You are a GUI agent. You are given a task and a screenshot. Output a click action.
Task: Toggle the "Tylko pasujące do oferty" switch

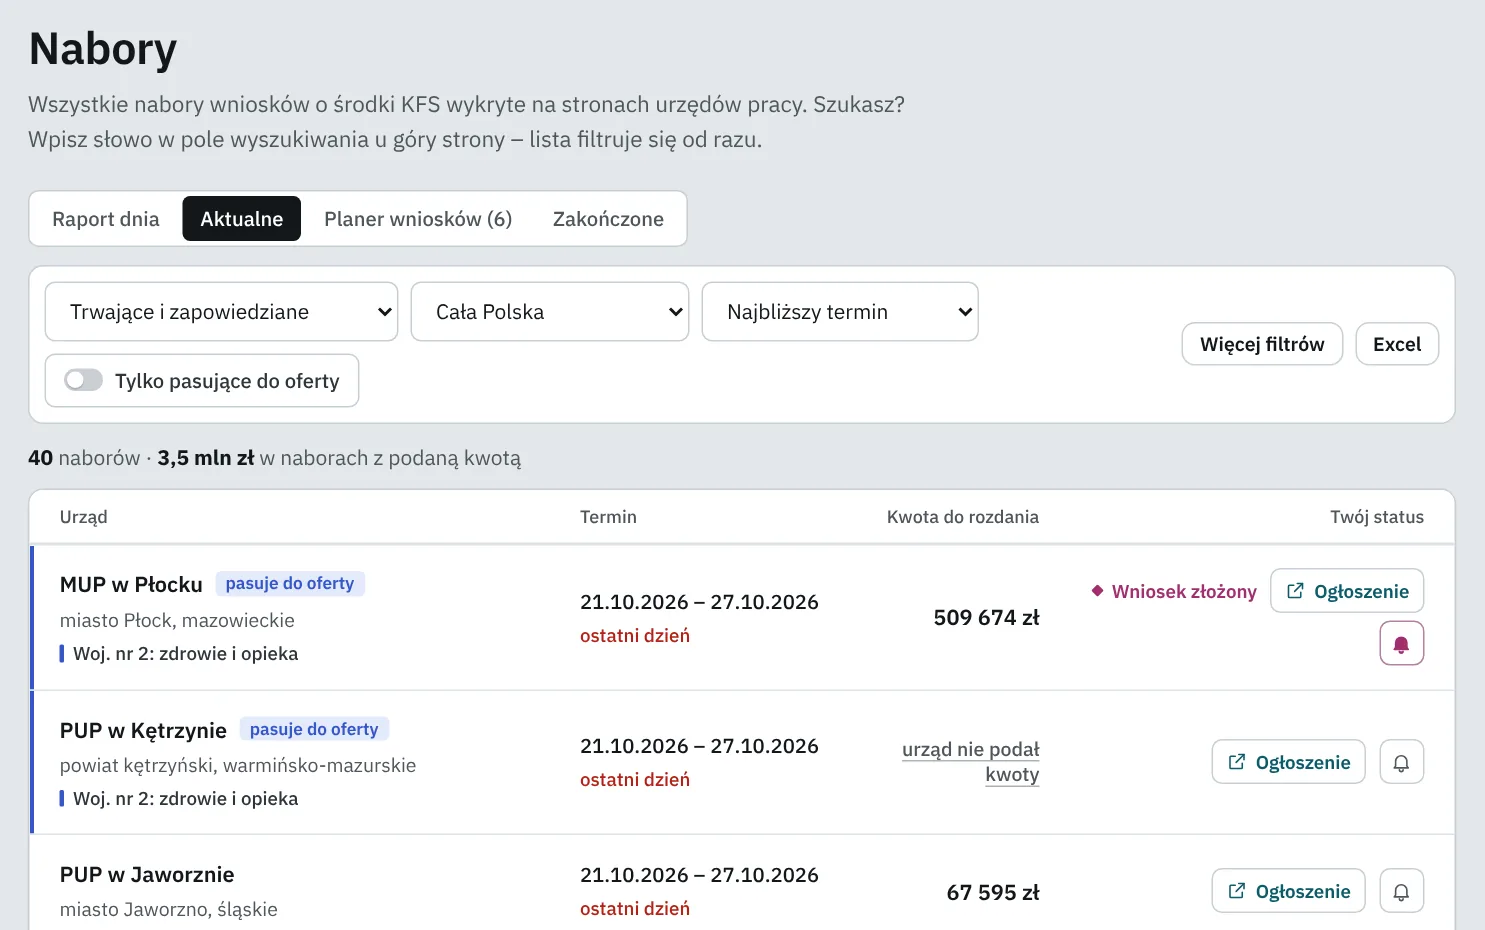coord(84,380)
